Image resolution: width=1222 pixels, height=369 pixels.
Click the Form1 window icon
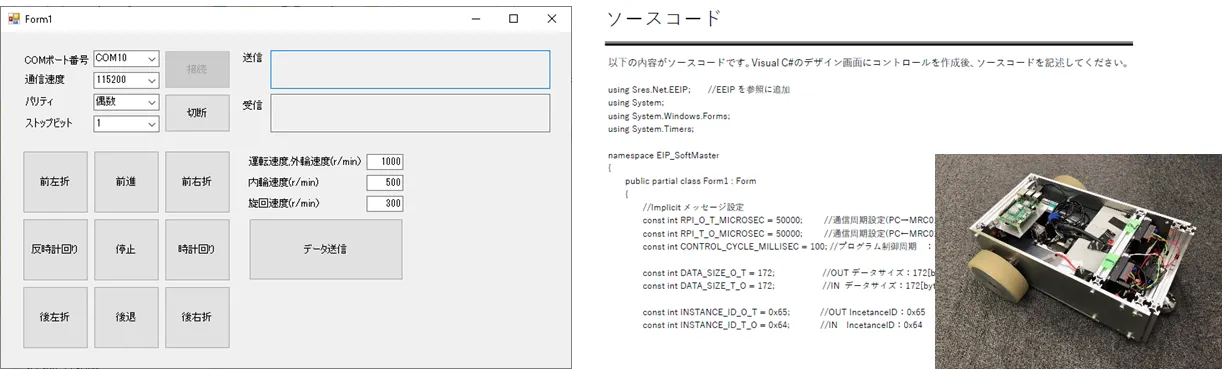tap(14, 19)
